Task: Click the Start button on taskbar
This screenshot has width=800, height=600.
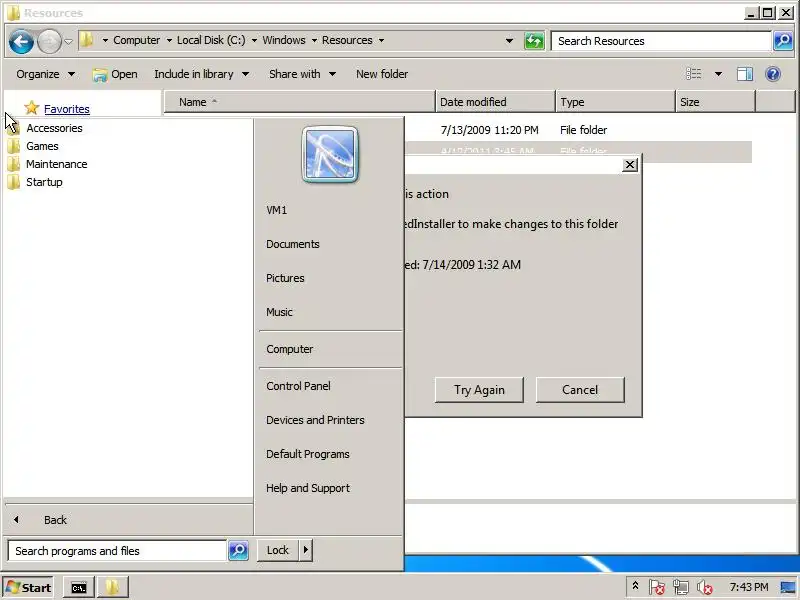Action: [29, 588]
